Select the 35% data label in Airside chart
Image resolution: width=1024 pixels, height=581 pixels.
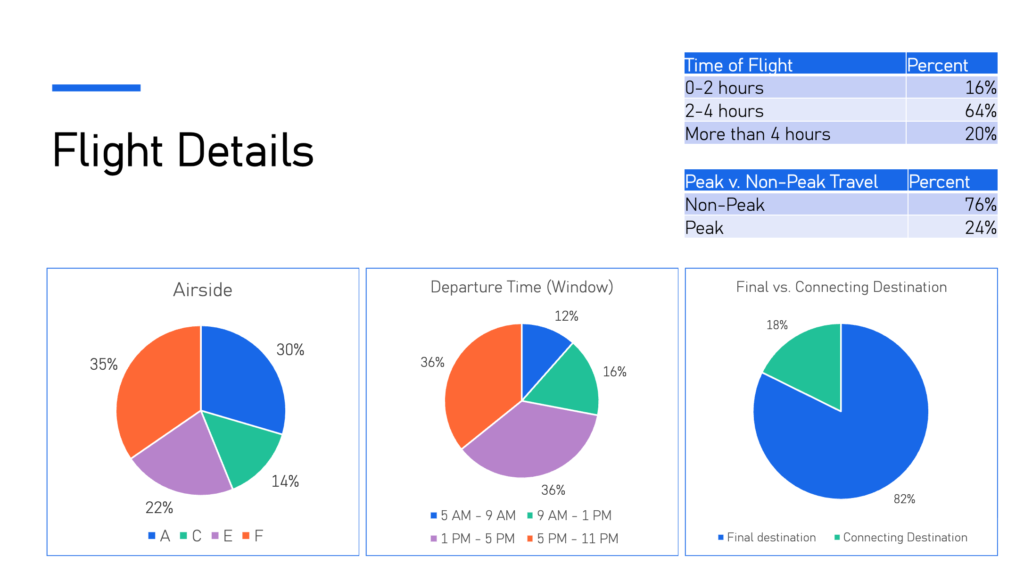coord(103,364)
